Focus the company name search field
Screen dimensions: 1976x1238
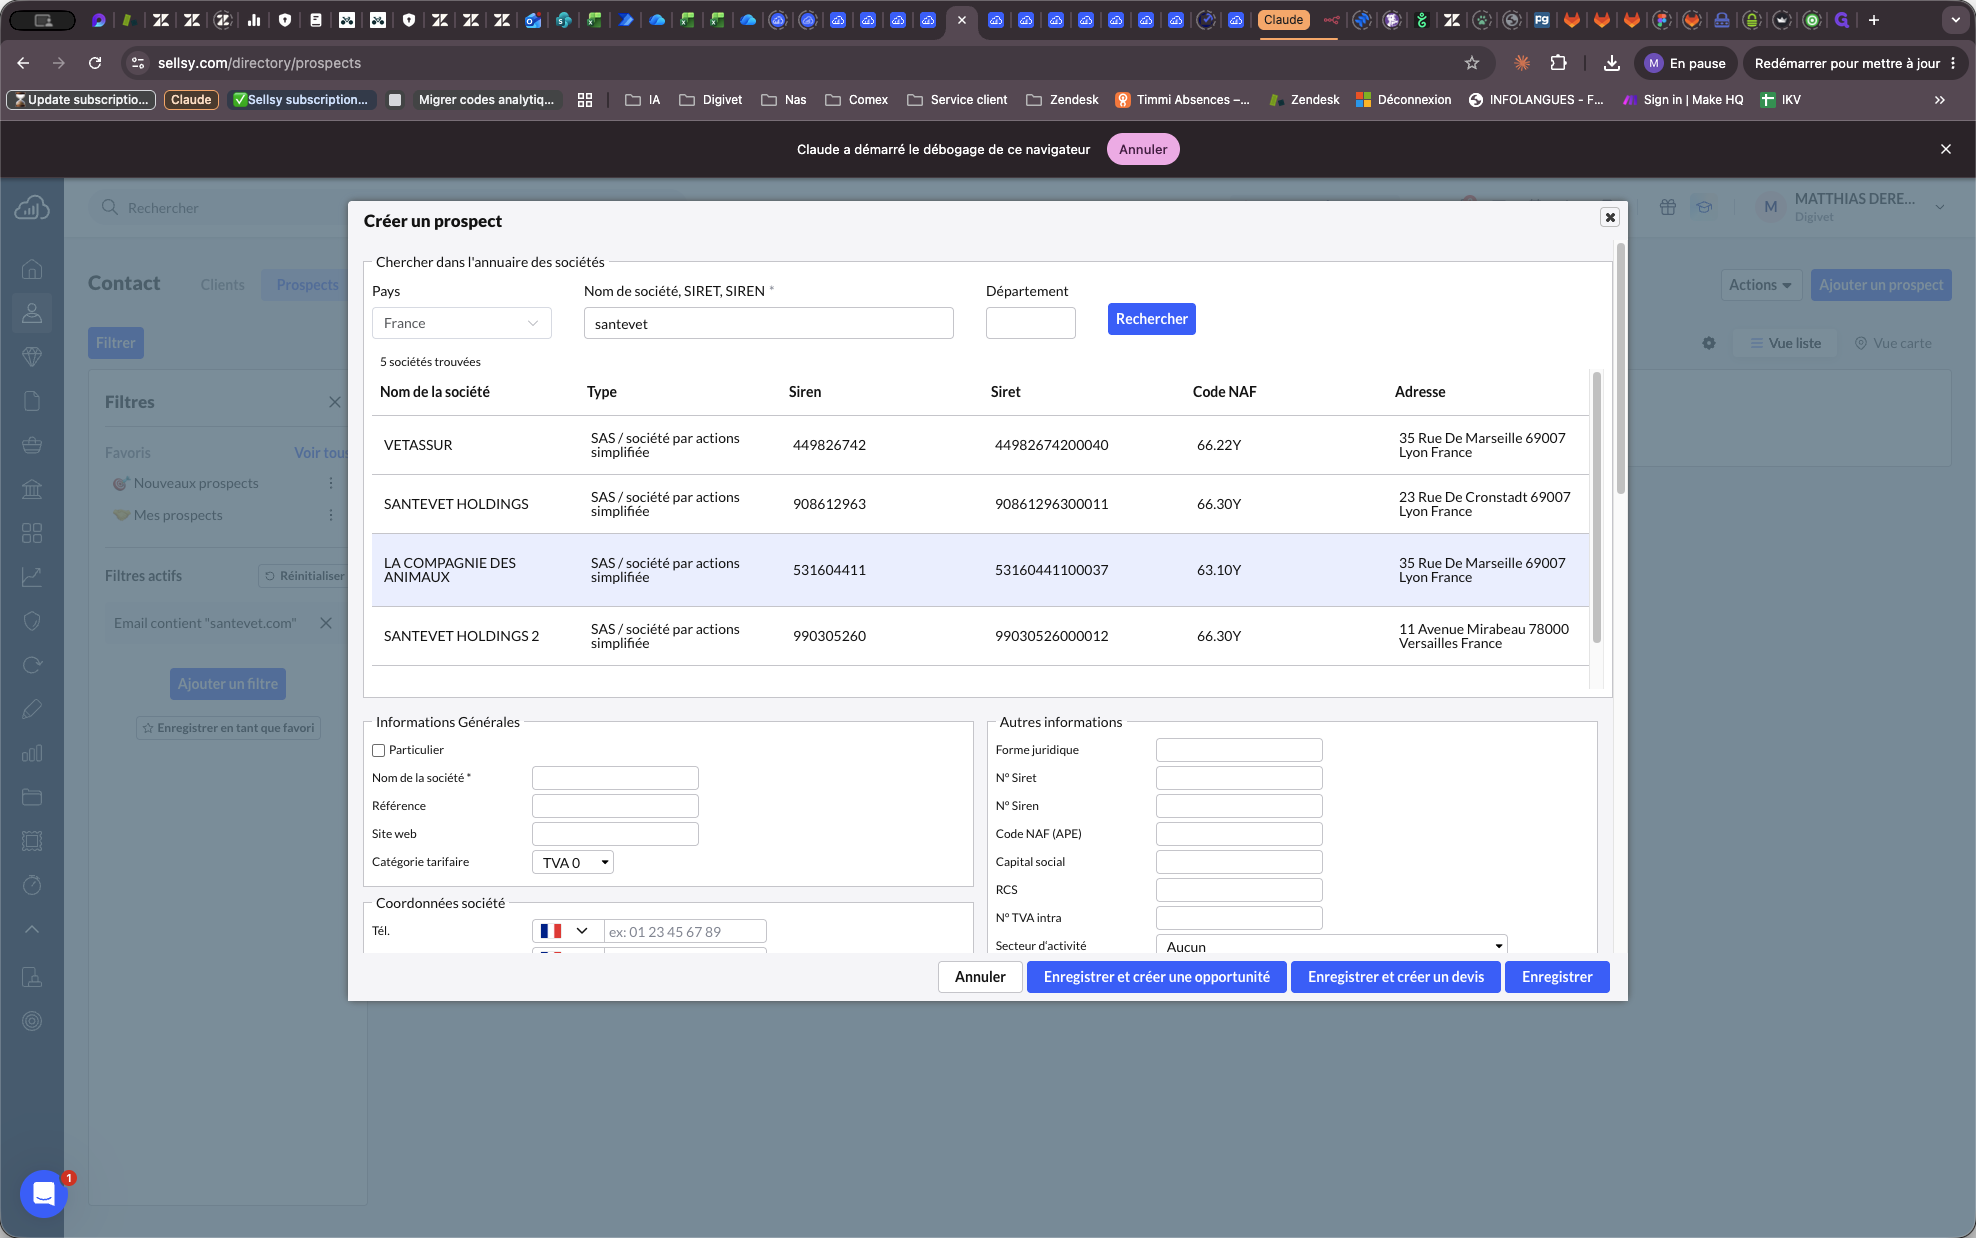point(769,323)
